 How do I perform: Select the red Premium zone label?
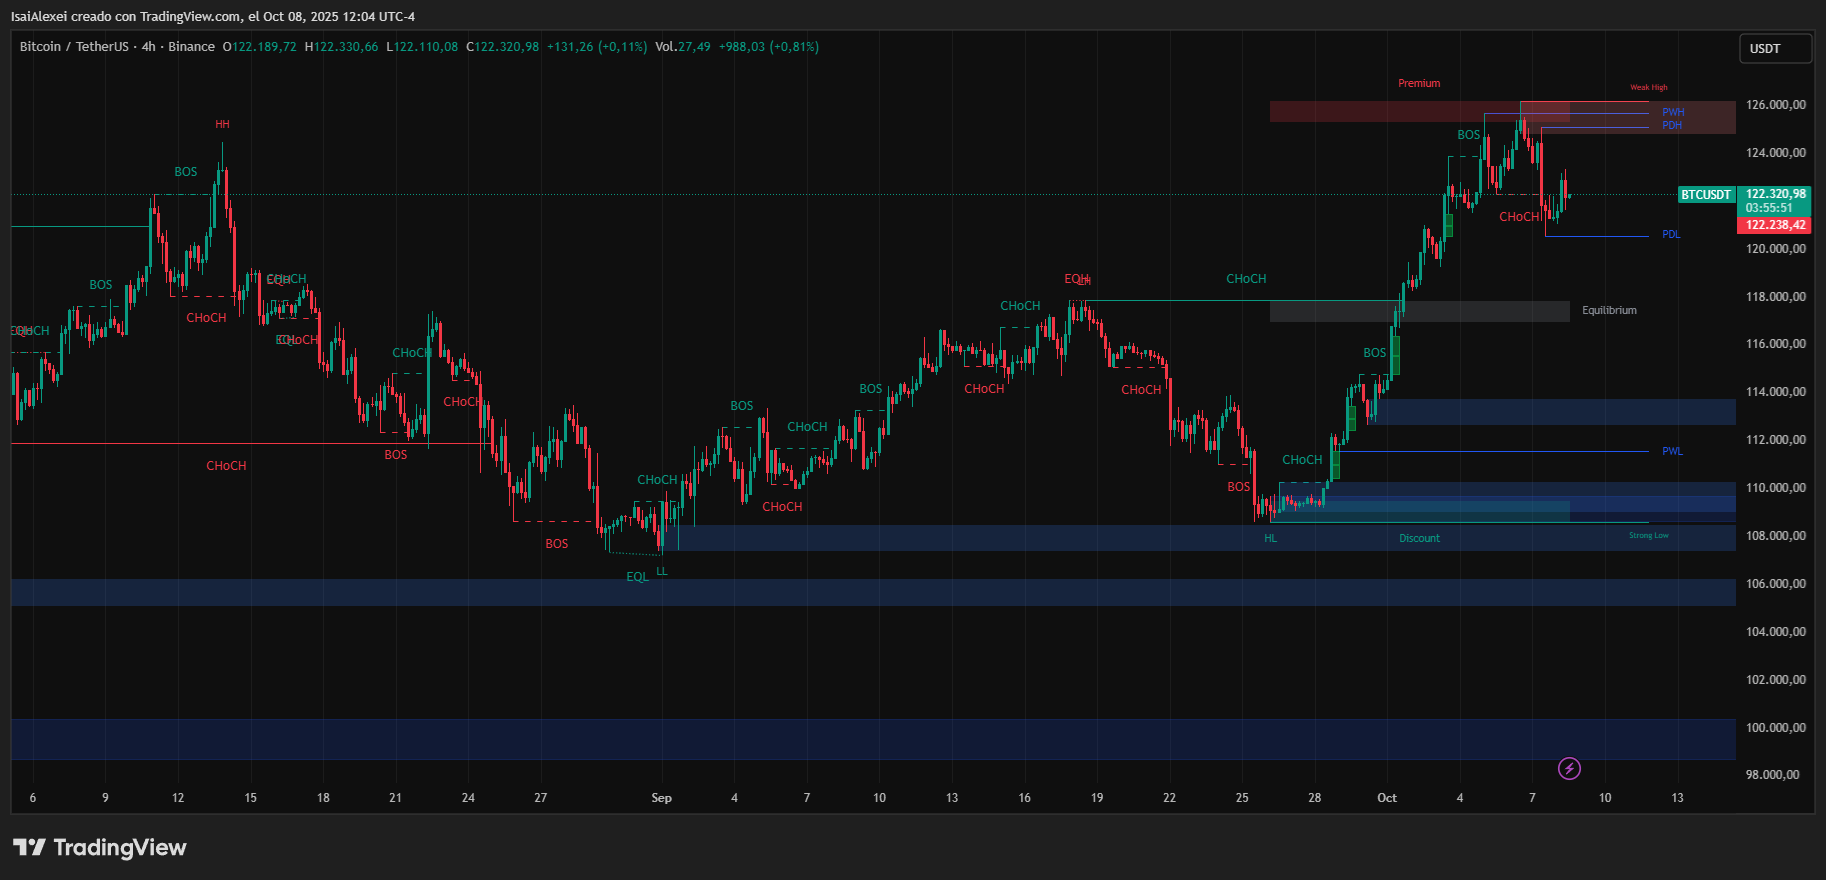1419,84
